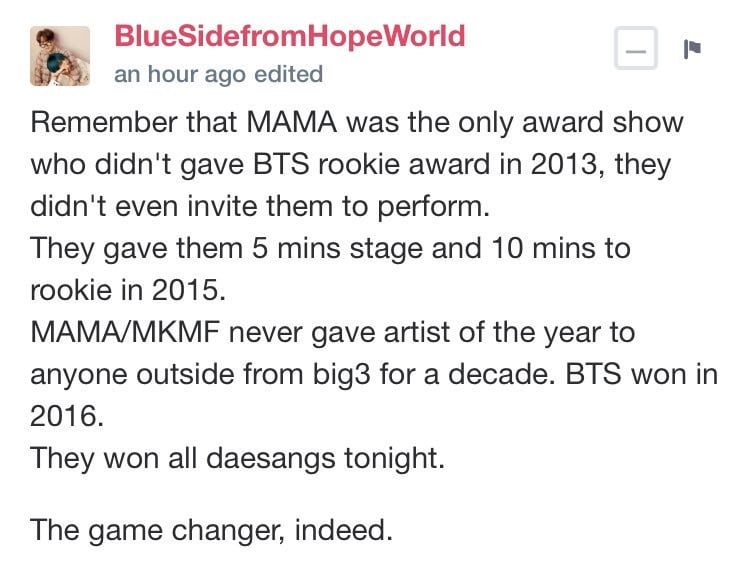Click the text 'rookie in 2015.'
The width and height of the screenshot is (750, 561).
[x=128, y=290]
